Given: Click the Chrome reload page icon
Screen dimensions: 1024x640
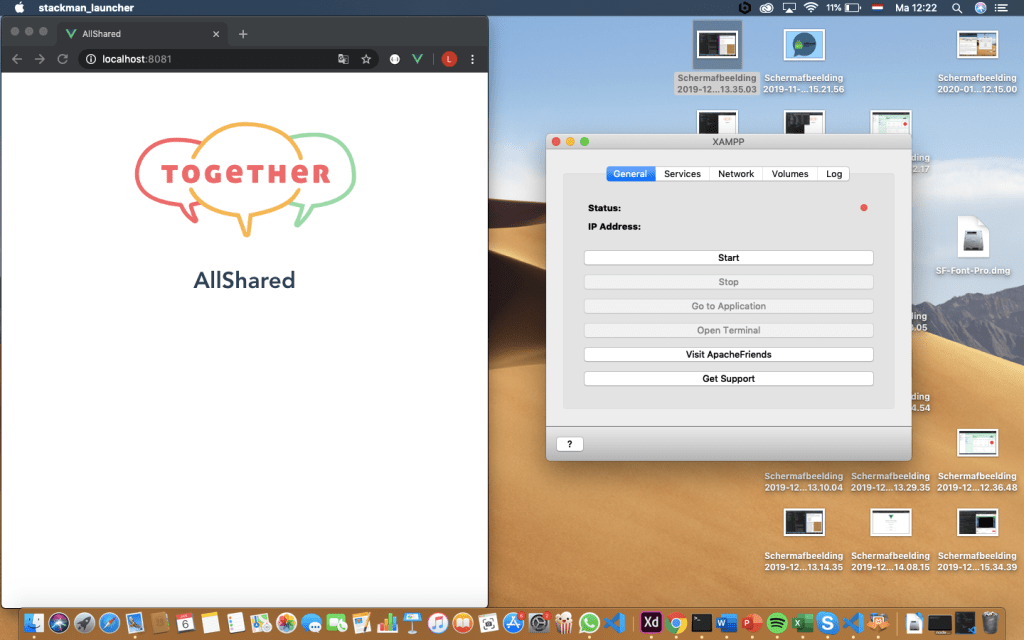Looking at the screenshot, I should tap(62, 60).
